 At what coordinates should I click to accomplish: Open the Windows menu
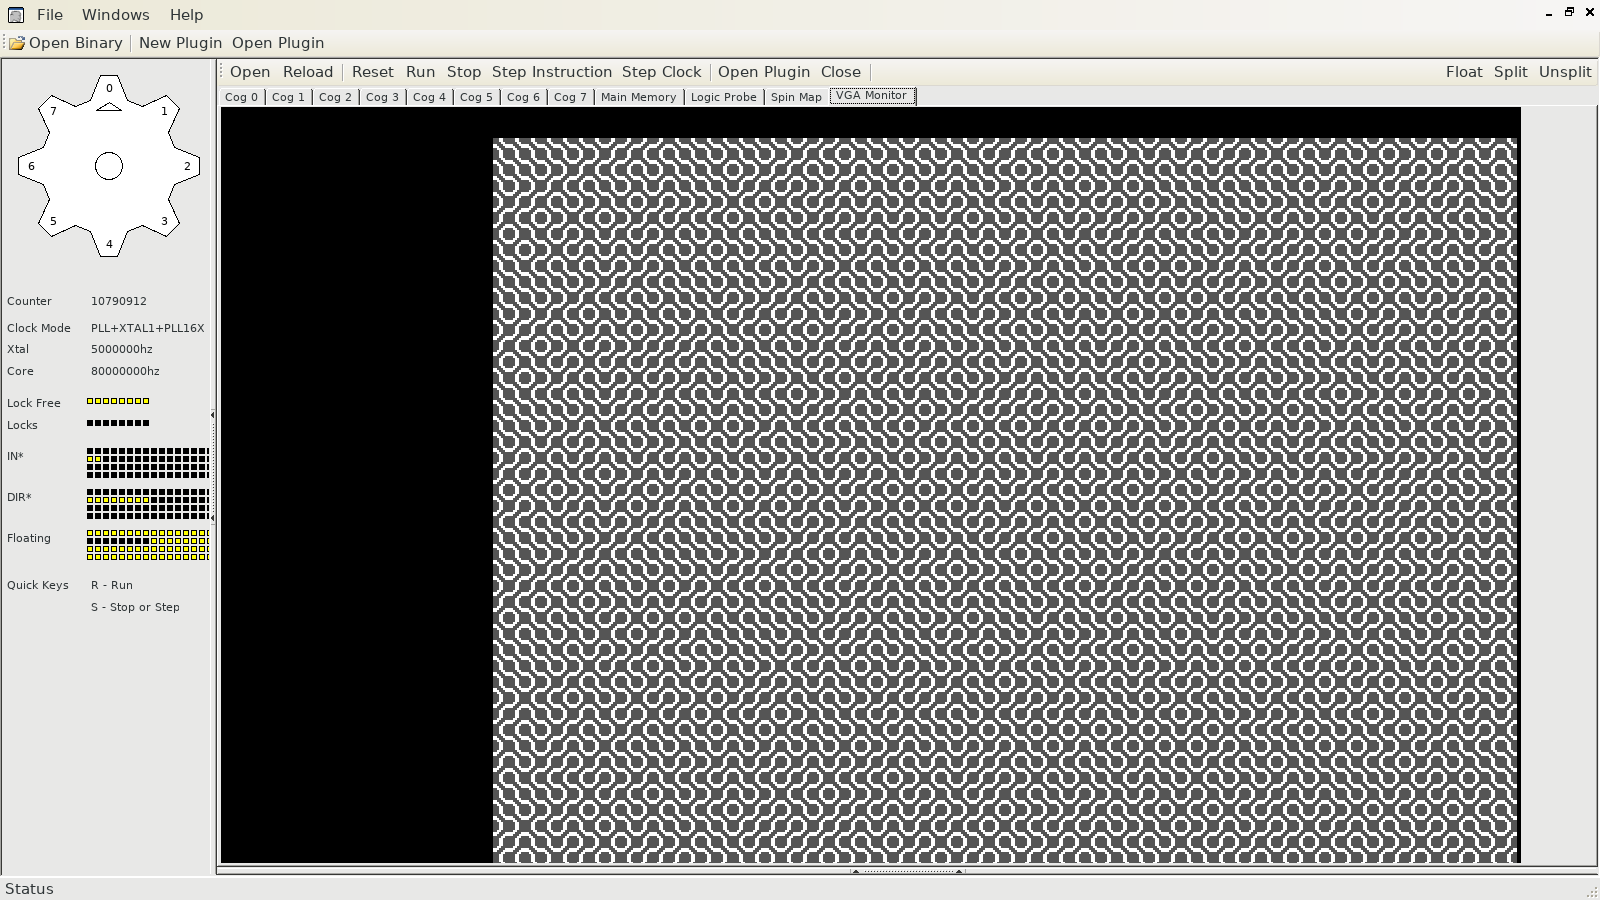(115, 15)
